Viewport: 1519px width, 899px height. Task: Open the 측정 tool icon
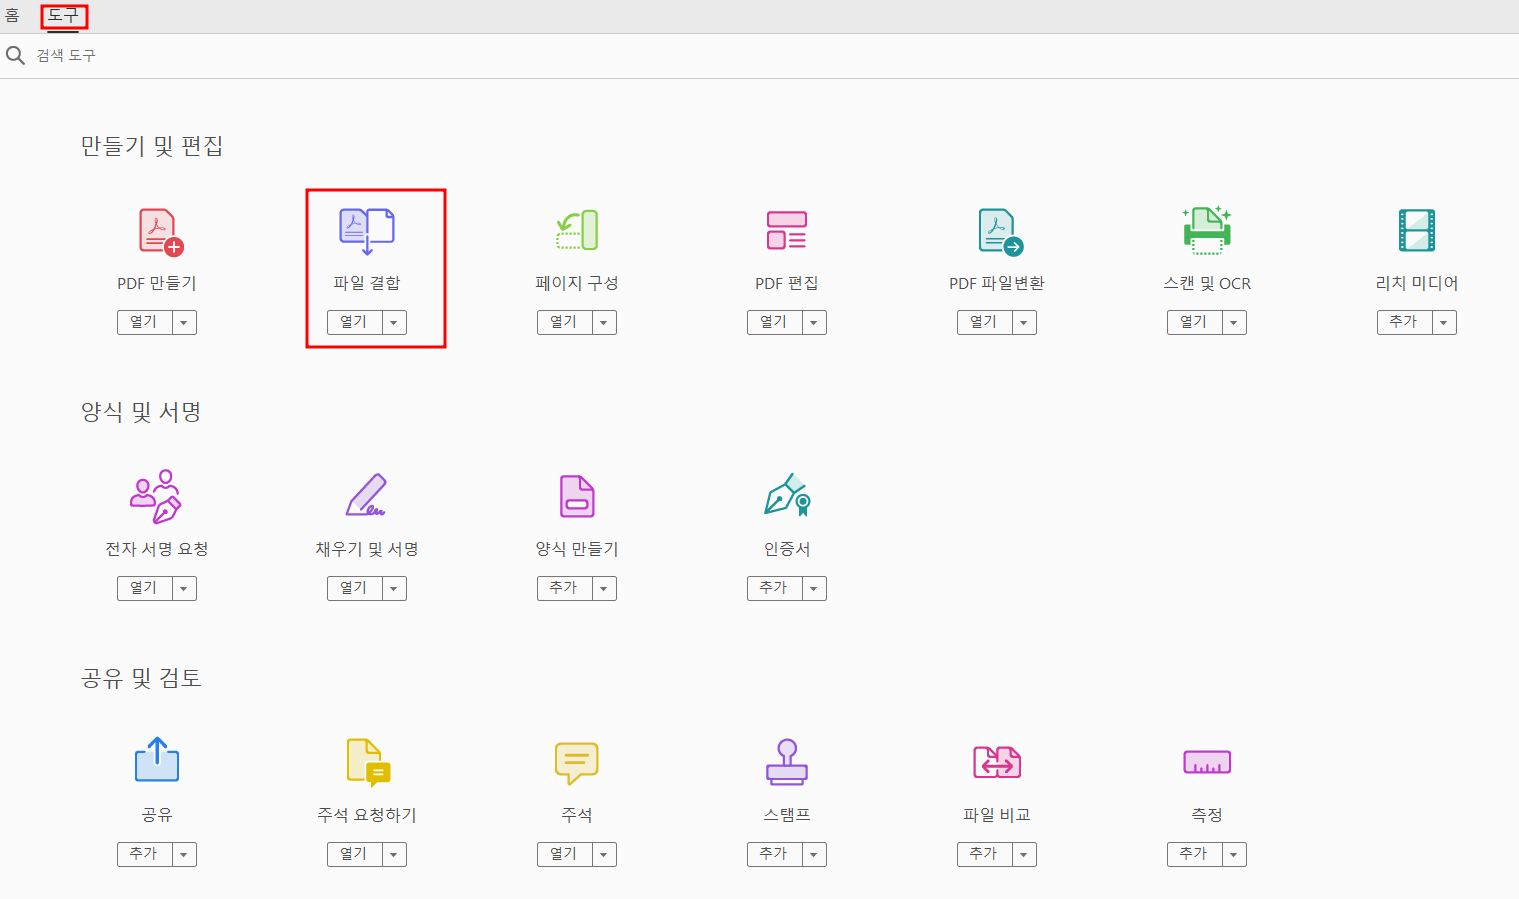point(1206,762)
